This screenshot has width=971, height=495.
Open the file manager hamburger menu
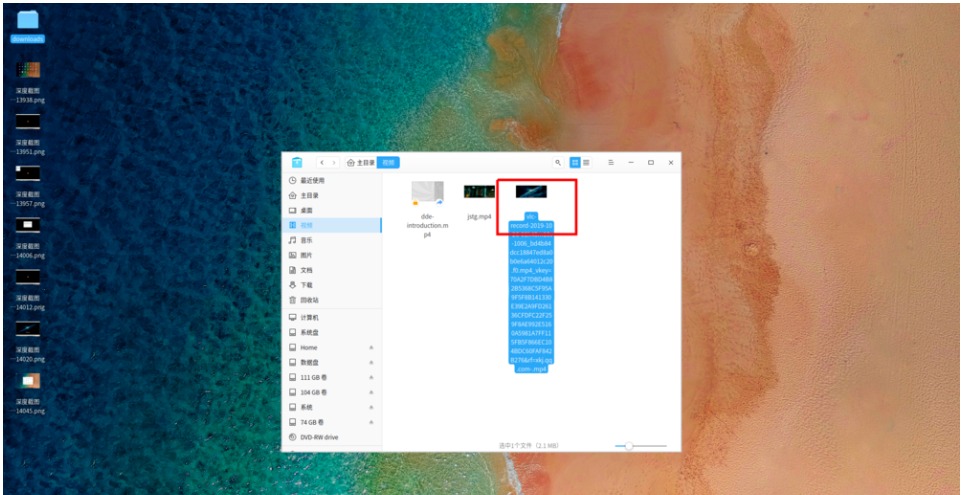click(x=611, y=163)
